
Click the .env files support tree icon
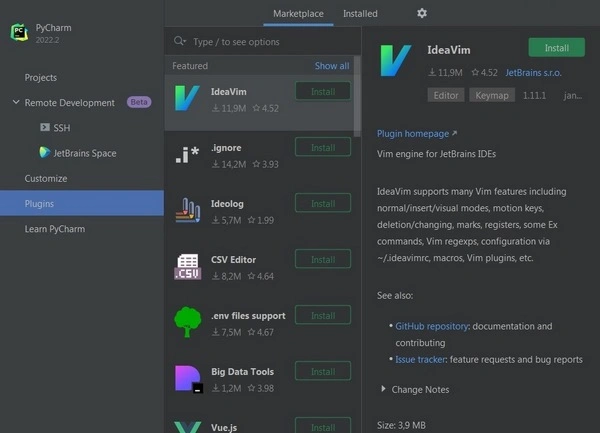click(x=187, y=323)
